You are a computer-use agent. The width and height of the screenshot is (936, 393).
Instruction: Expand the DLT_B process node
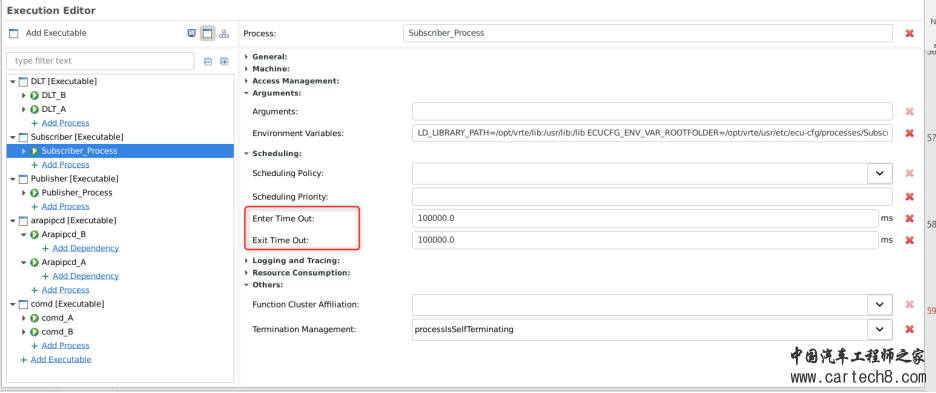[24, 95]
